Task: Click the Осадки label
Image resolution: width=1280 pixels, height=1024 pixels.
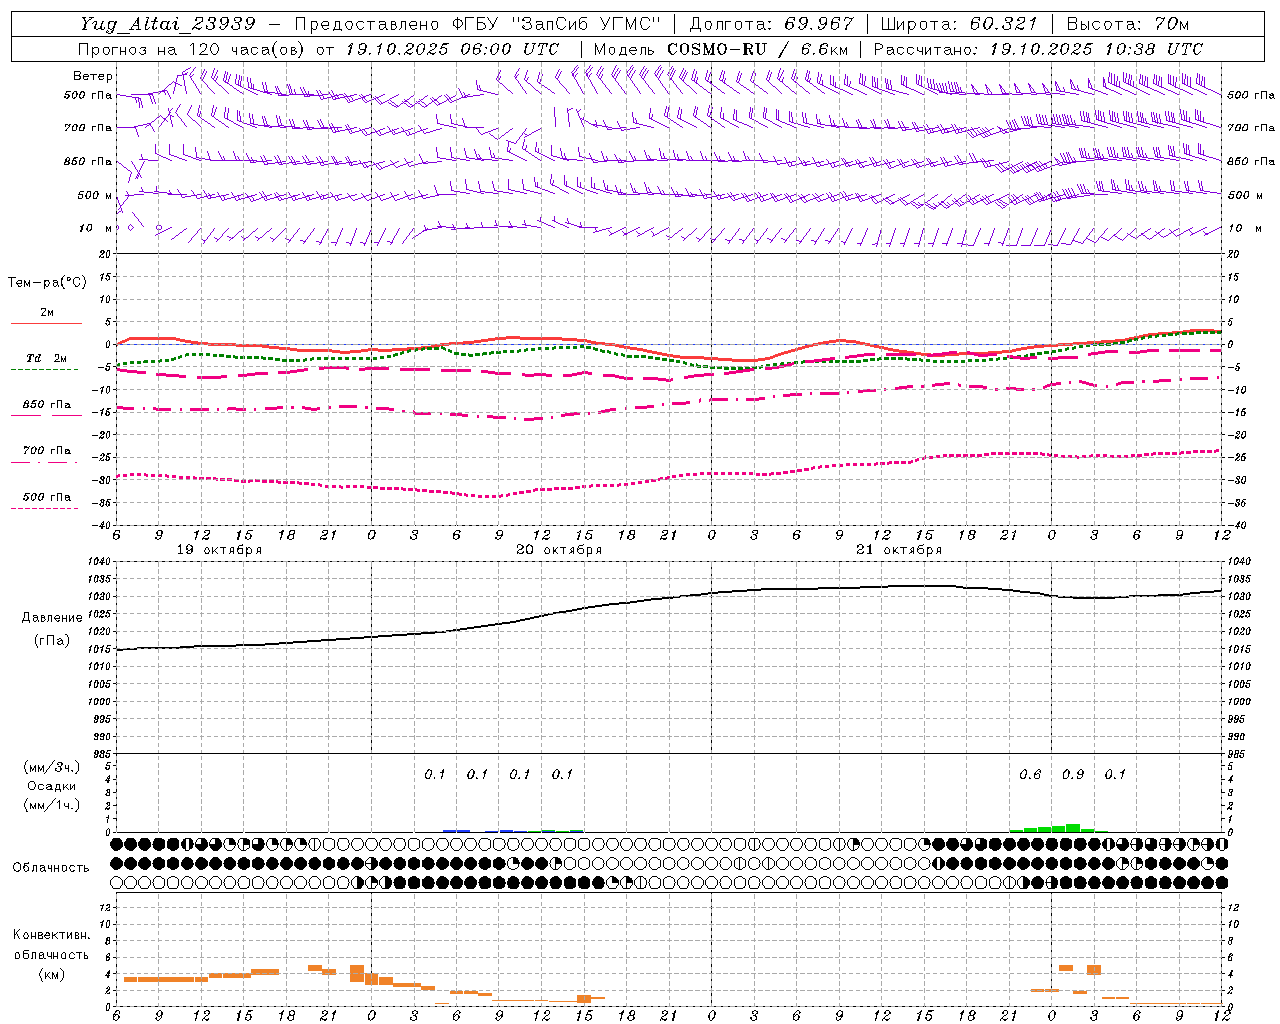Action: tap(52, 786)
